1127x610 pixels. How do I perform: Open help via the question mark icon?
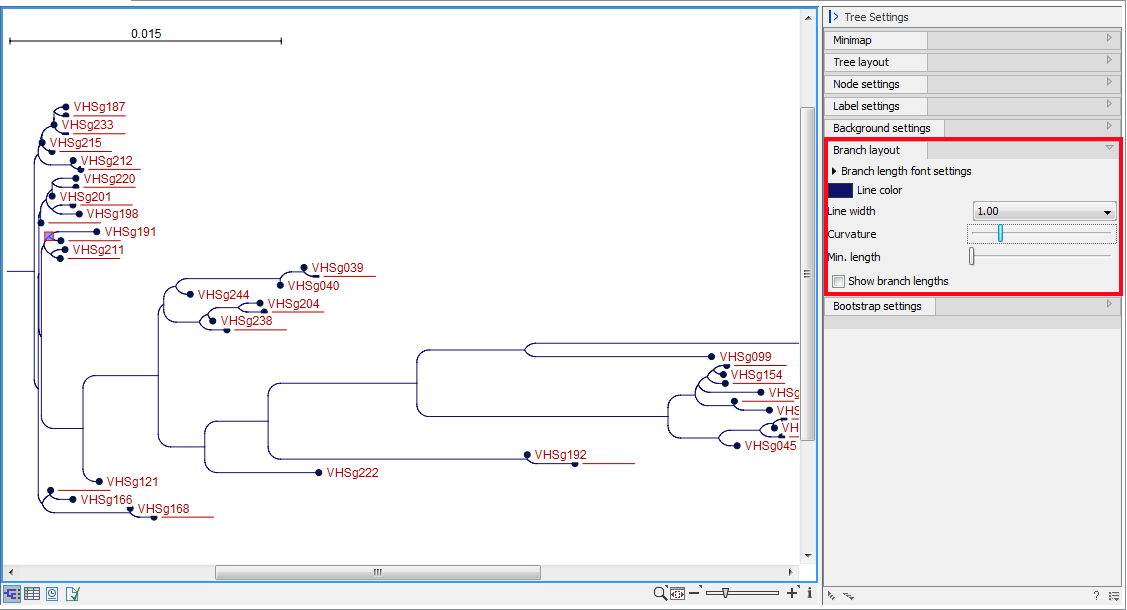(x=1096, y=596)
